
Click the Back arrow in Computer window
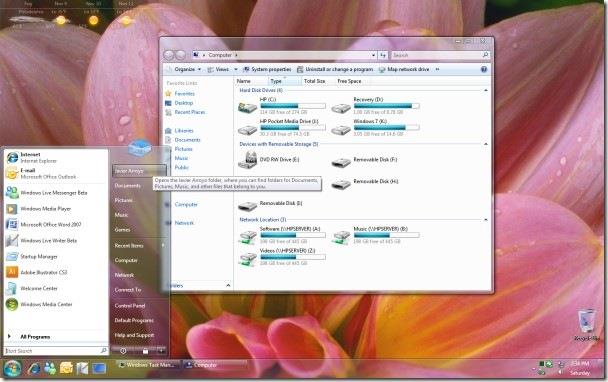point(169,55)
